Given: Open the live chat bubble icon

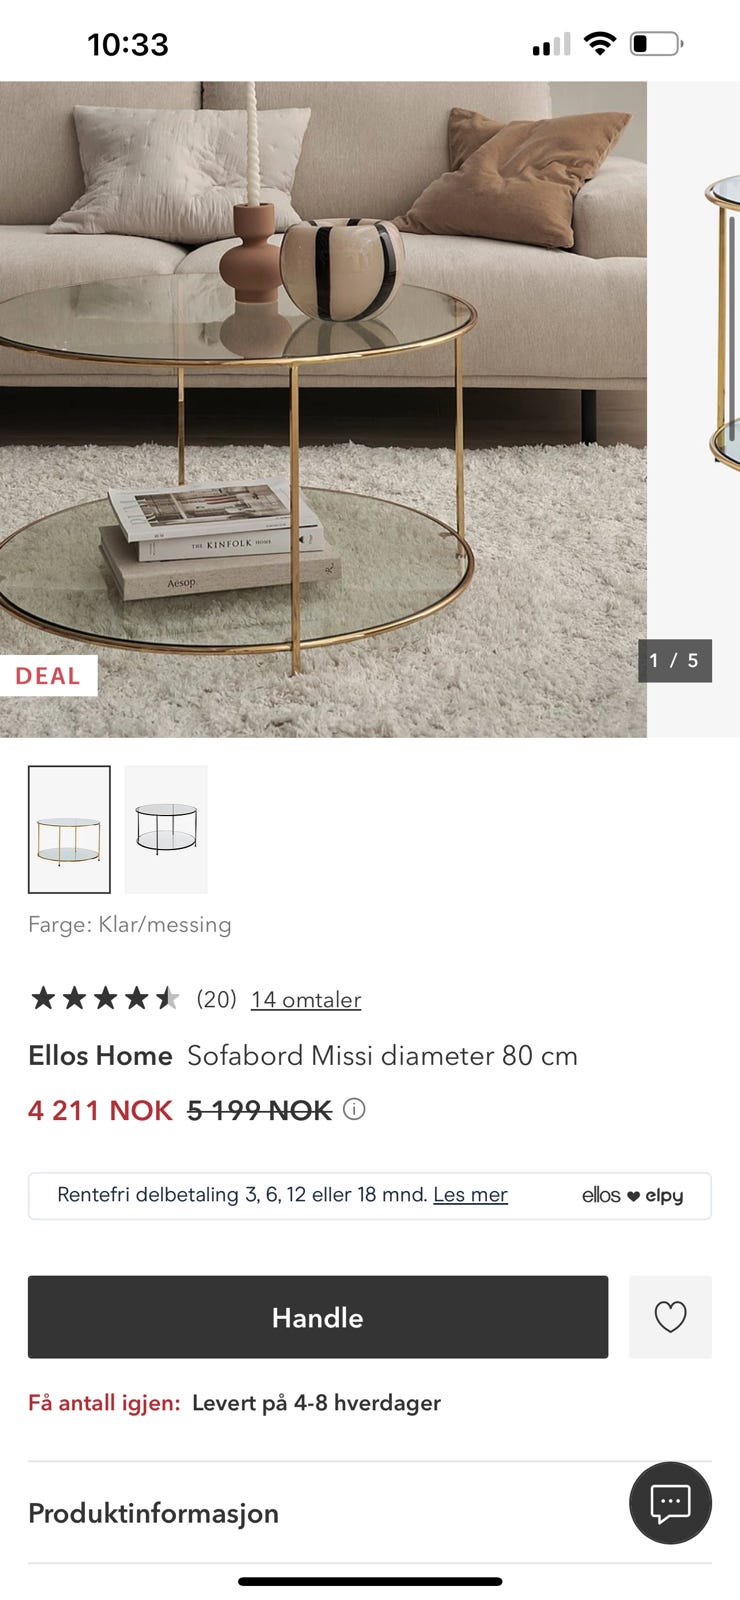Looking at the screenshot, I should pyautogui.click(x=670, y=1502).
